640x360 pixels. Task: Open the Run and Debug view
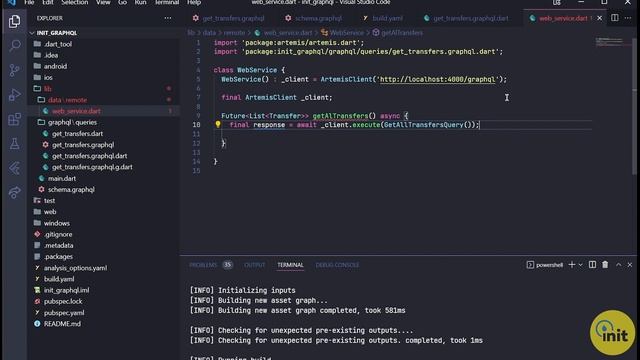point(14,95)
